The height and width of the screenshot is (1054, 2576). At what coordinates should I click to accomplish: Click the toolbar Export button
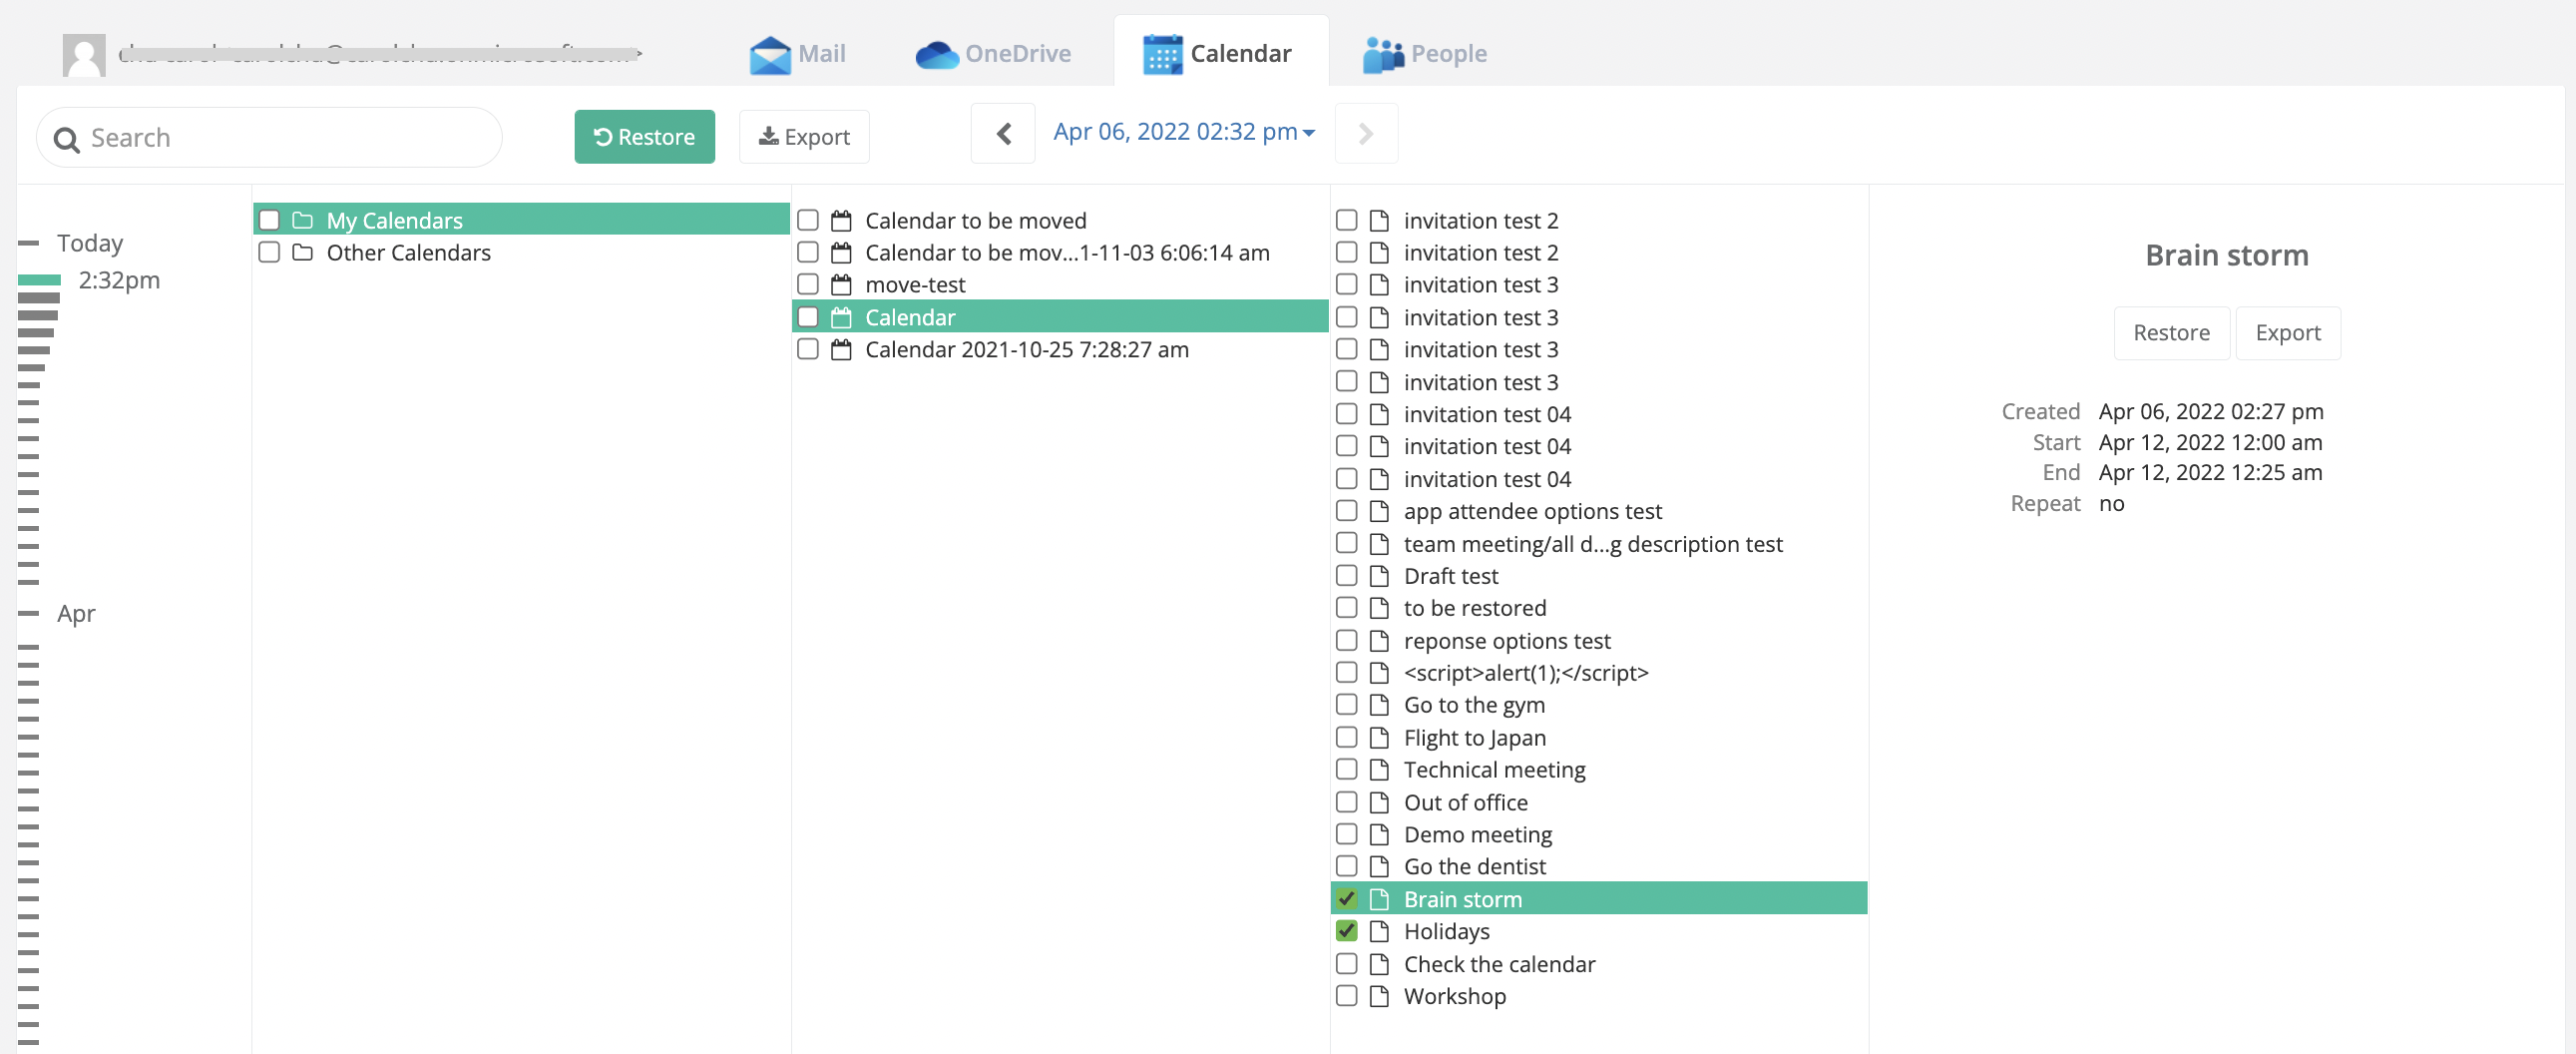tap(804, 137)
